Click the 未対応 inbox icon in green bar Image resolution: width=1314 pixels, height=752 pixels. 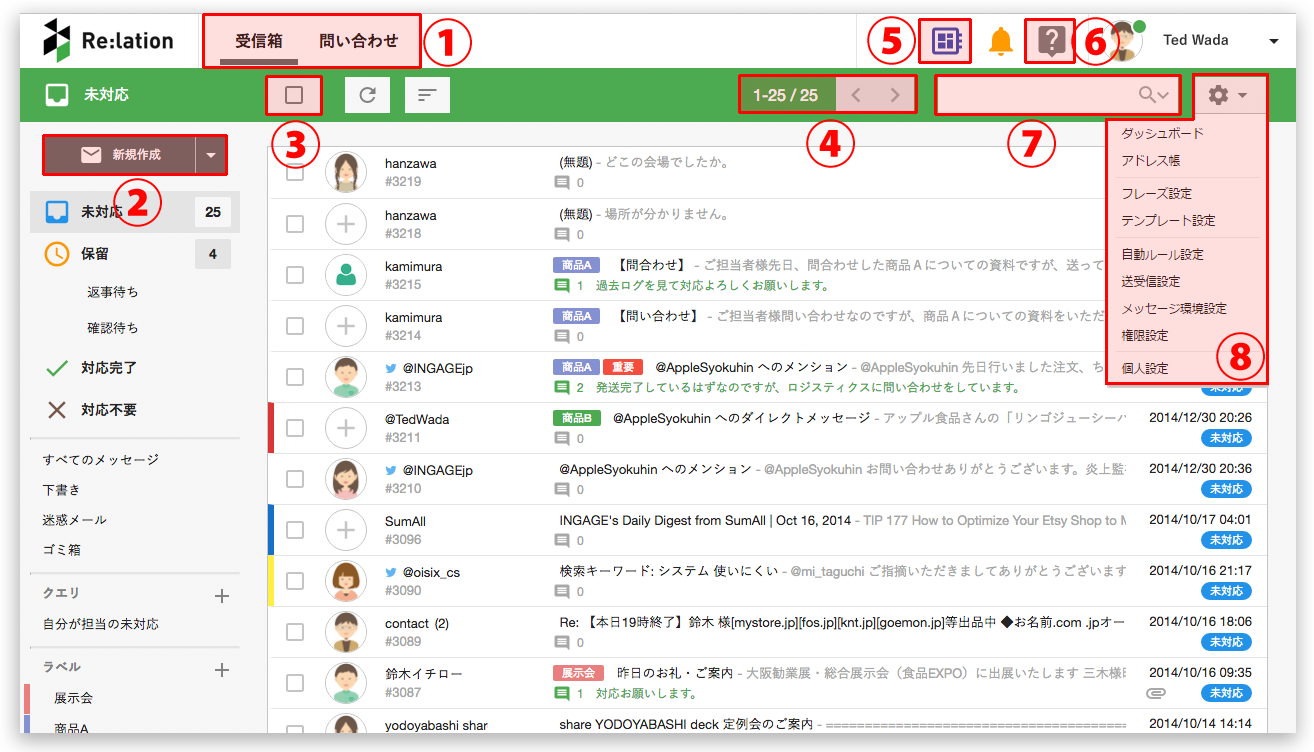pos(57,95)
